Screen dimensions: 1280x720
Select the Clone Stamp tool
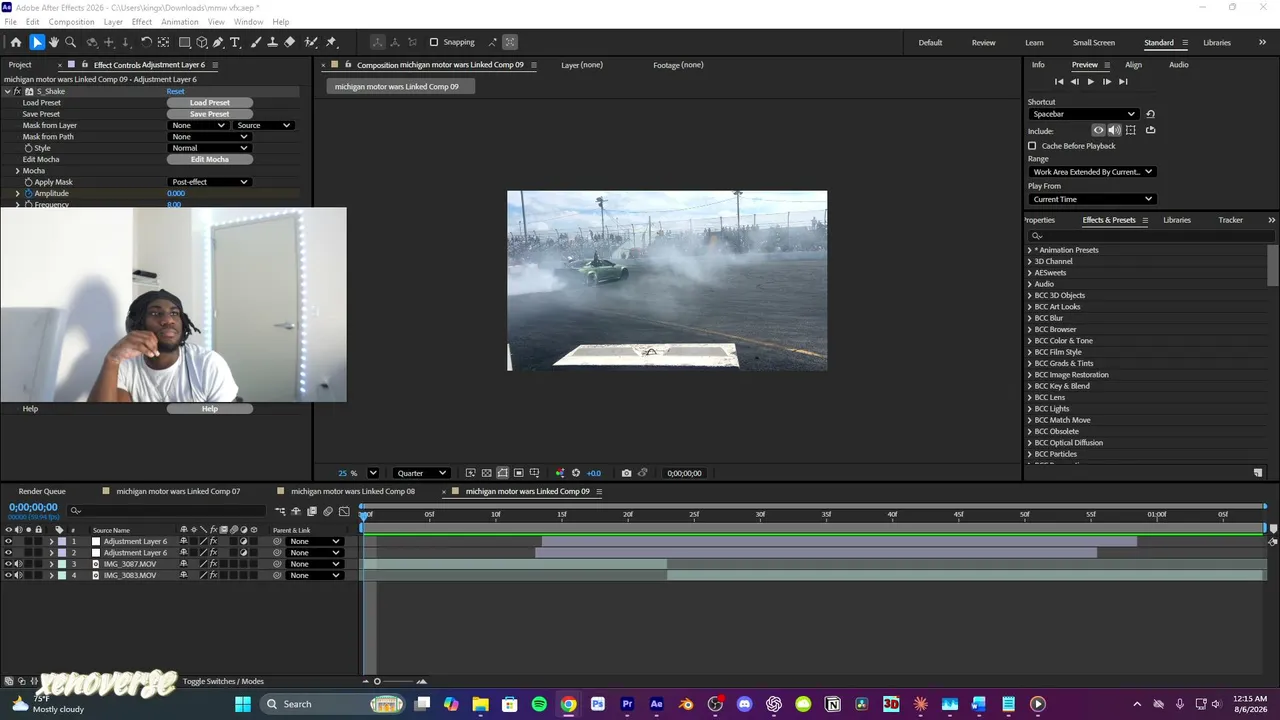click(x=272, y=42)
